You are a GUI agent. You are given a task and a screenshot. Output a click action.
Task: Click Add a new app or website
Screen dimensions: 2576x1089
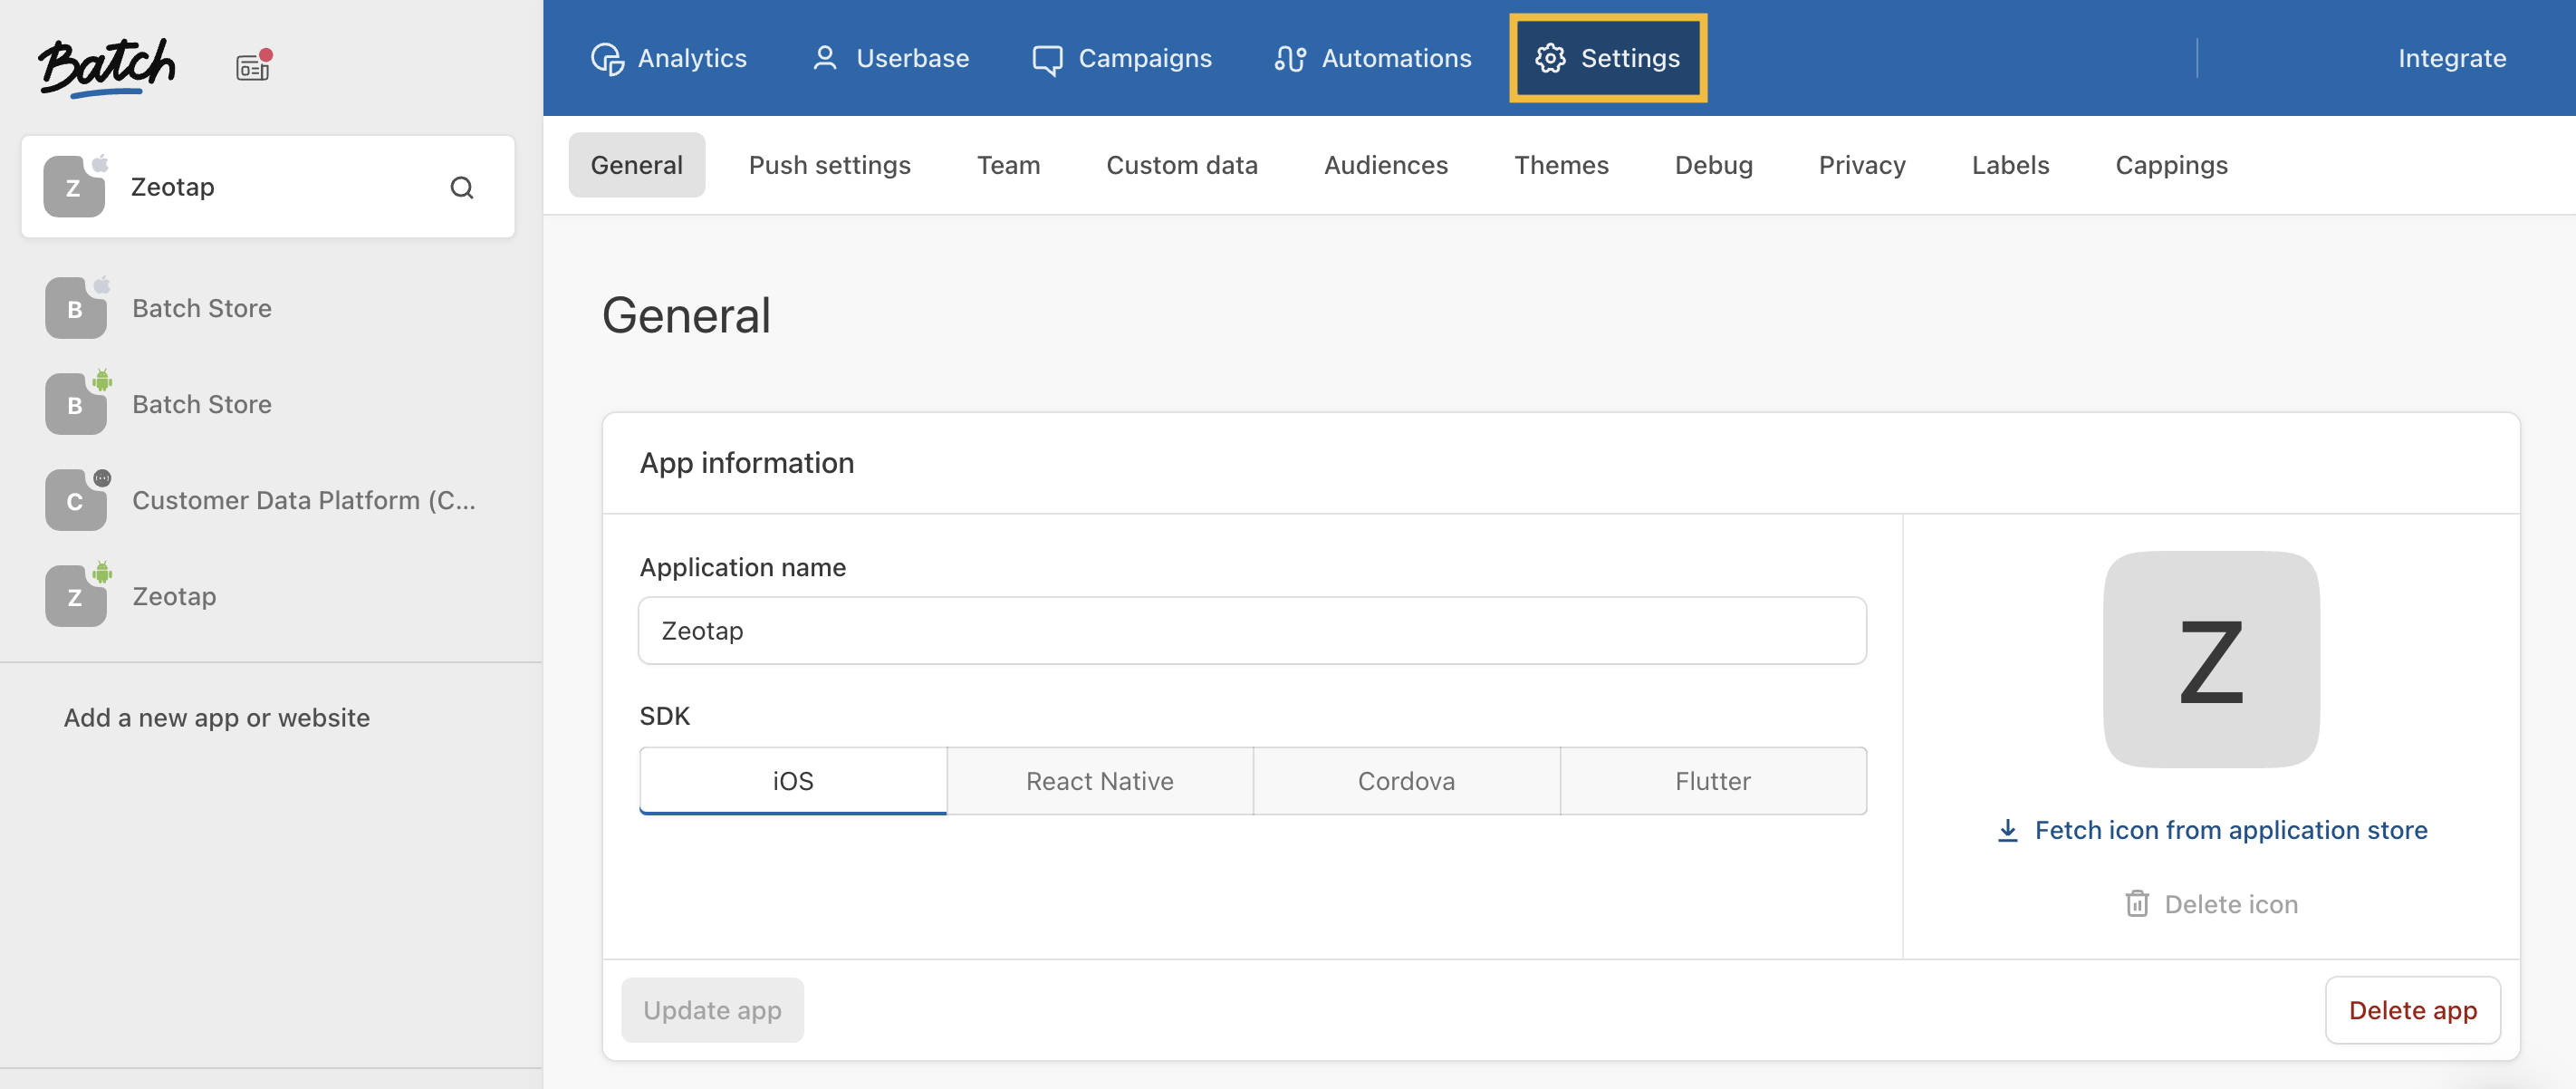click(x=217, y=718)
